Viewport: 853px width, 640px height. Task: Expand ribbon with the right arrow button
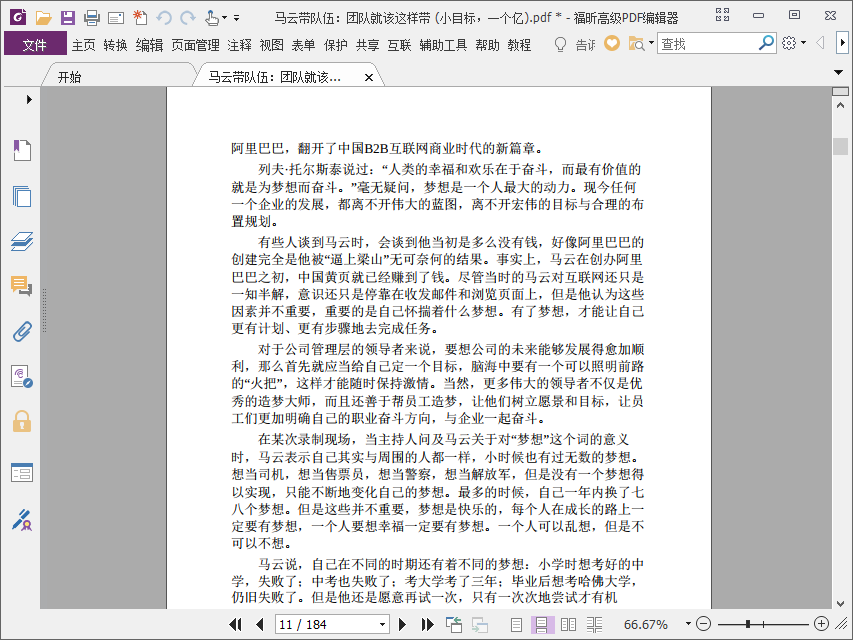pos(842,42)
